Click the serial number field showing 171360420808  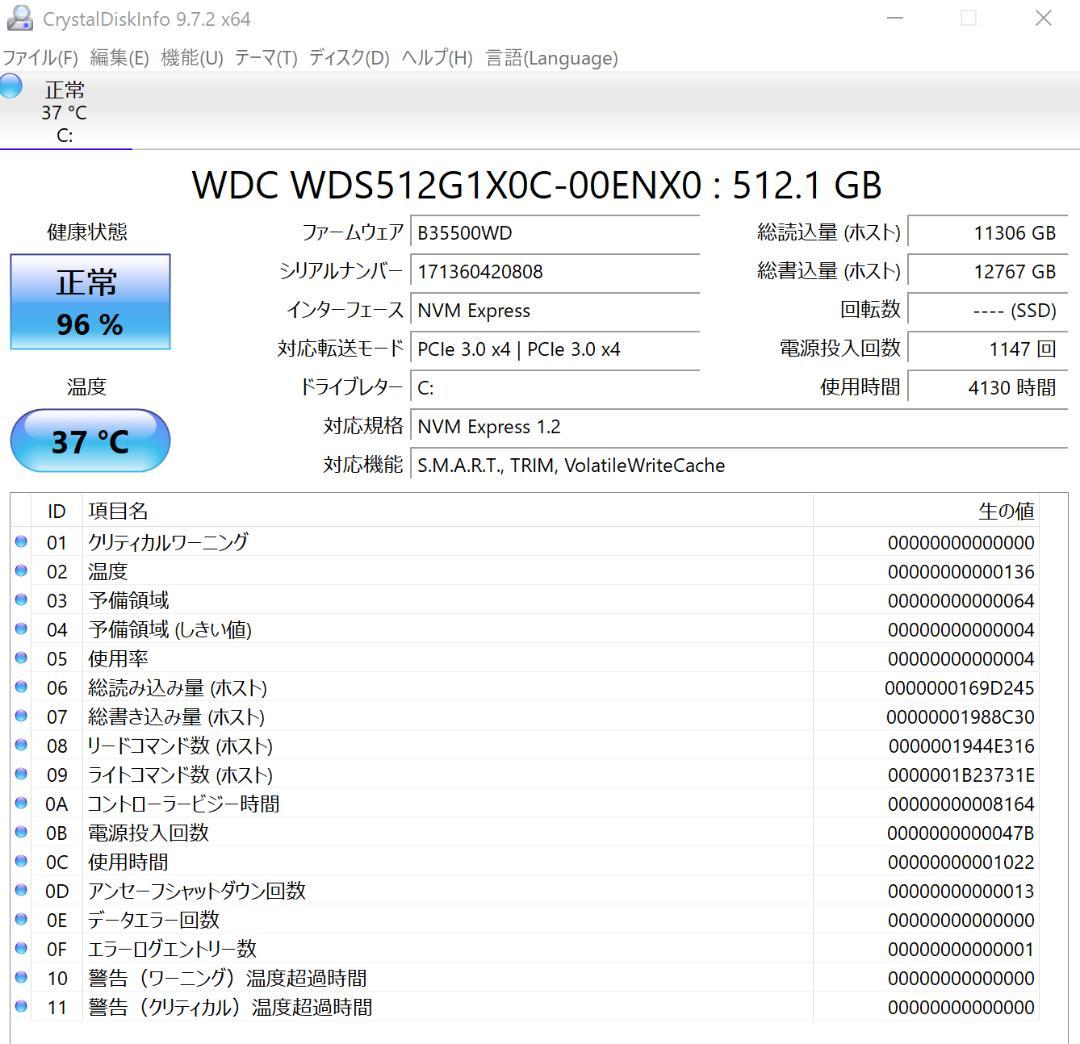pos(555,271)
